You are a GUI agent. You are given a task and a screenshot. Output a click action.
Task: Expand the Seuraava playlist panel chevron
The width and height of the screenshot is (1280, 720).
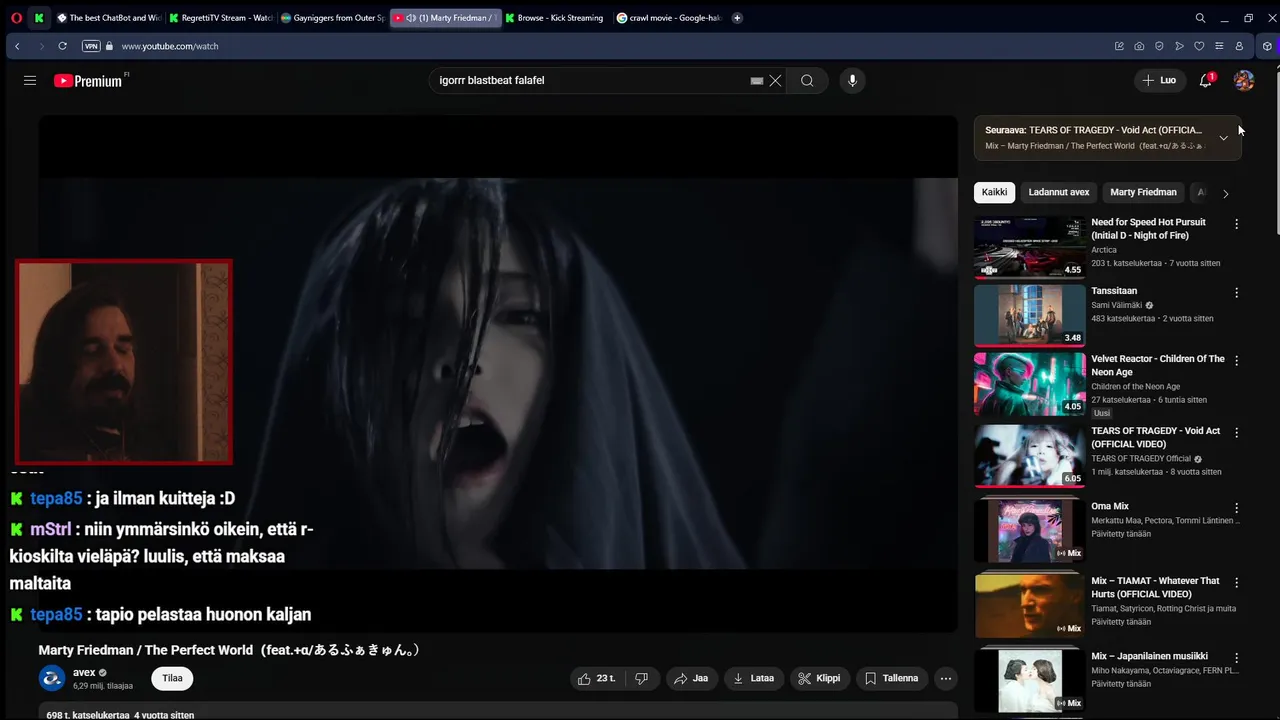[x=1223, y=138]
